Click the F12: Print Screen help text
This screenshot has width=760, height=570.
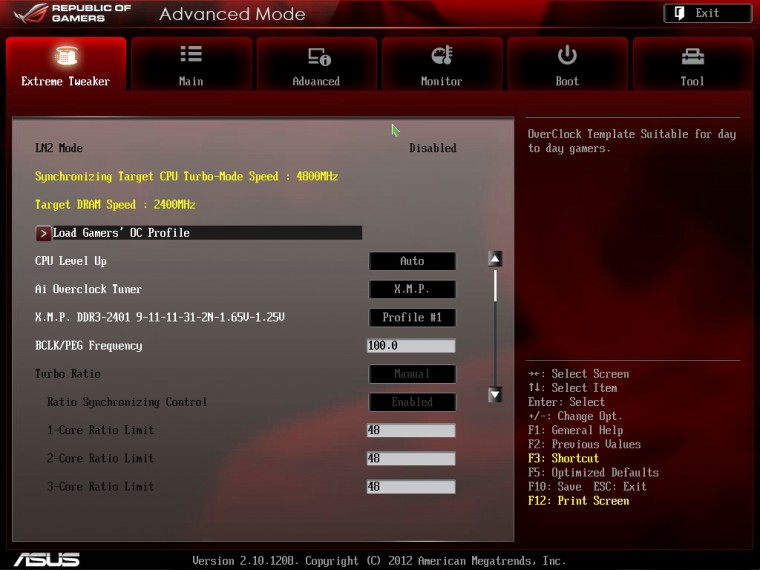(578, 501)
